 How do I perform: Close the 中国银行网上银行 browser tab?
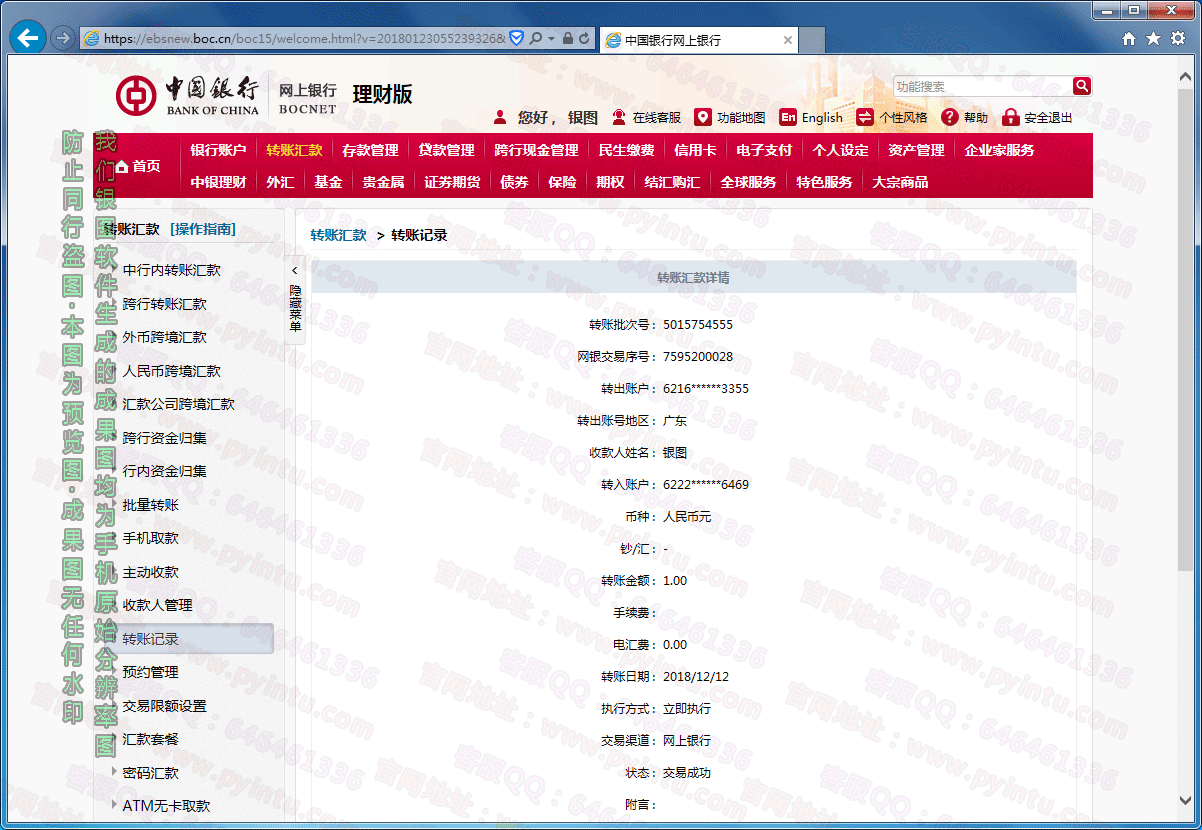(x=788, y=40)
